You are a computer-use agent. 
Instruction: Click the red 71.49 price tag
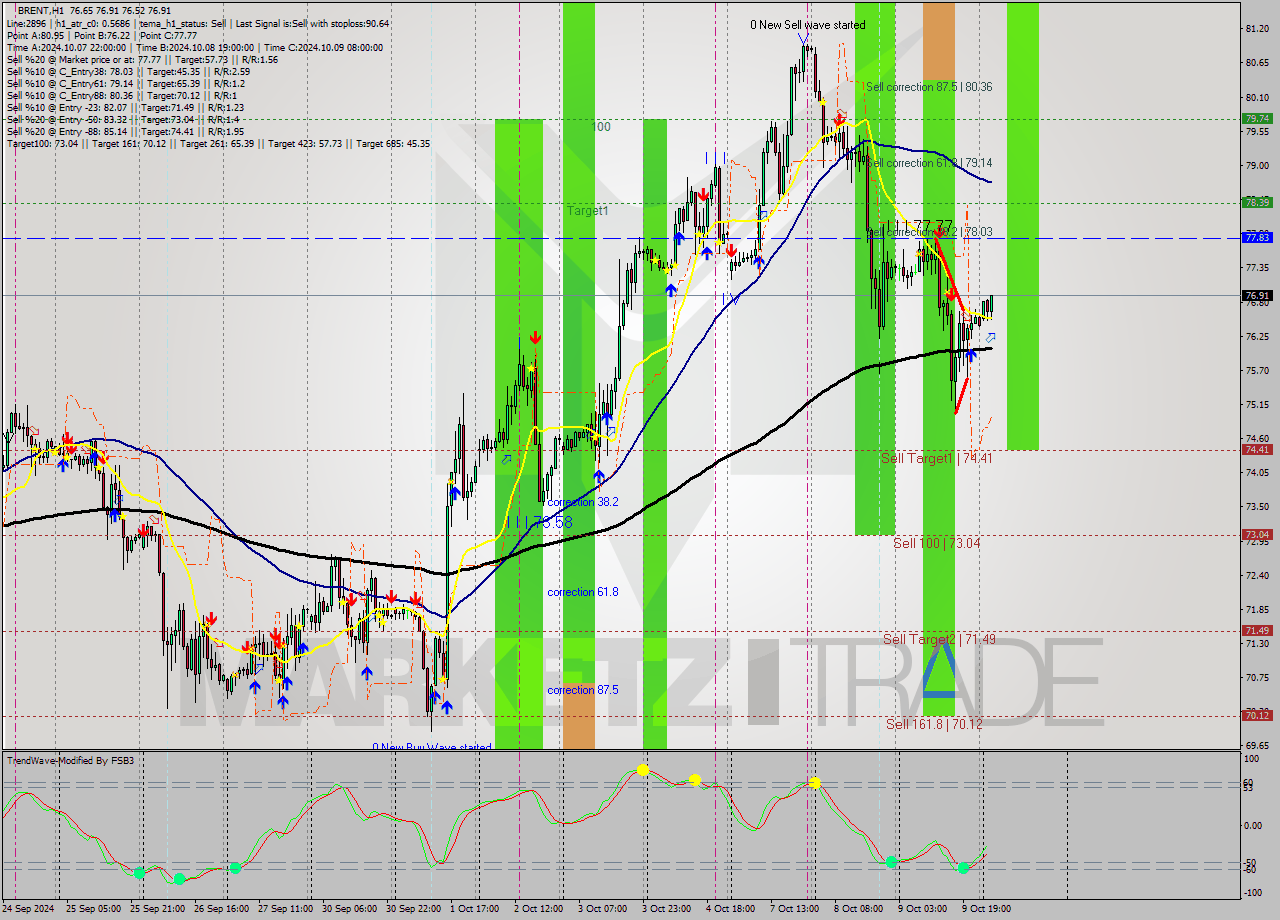(1257, 630)
